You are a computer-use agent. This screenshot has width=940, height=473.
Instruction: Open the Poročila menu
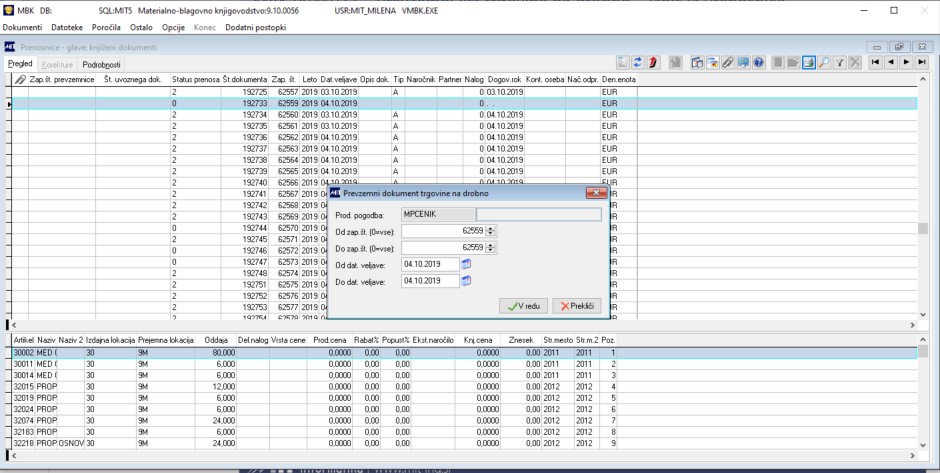tap(106, 28)
